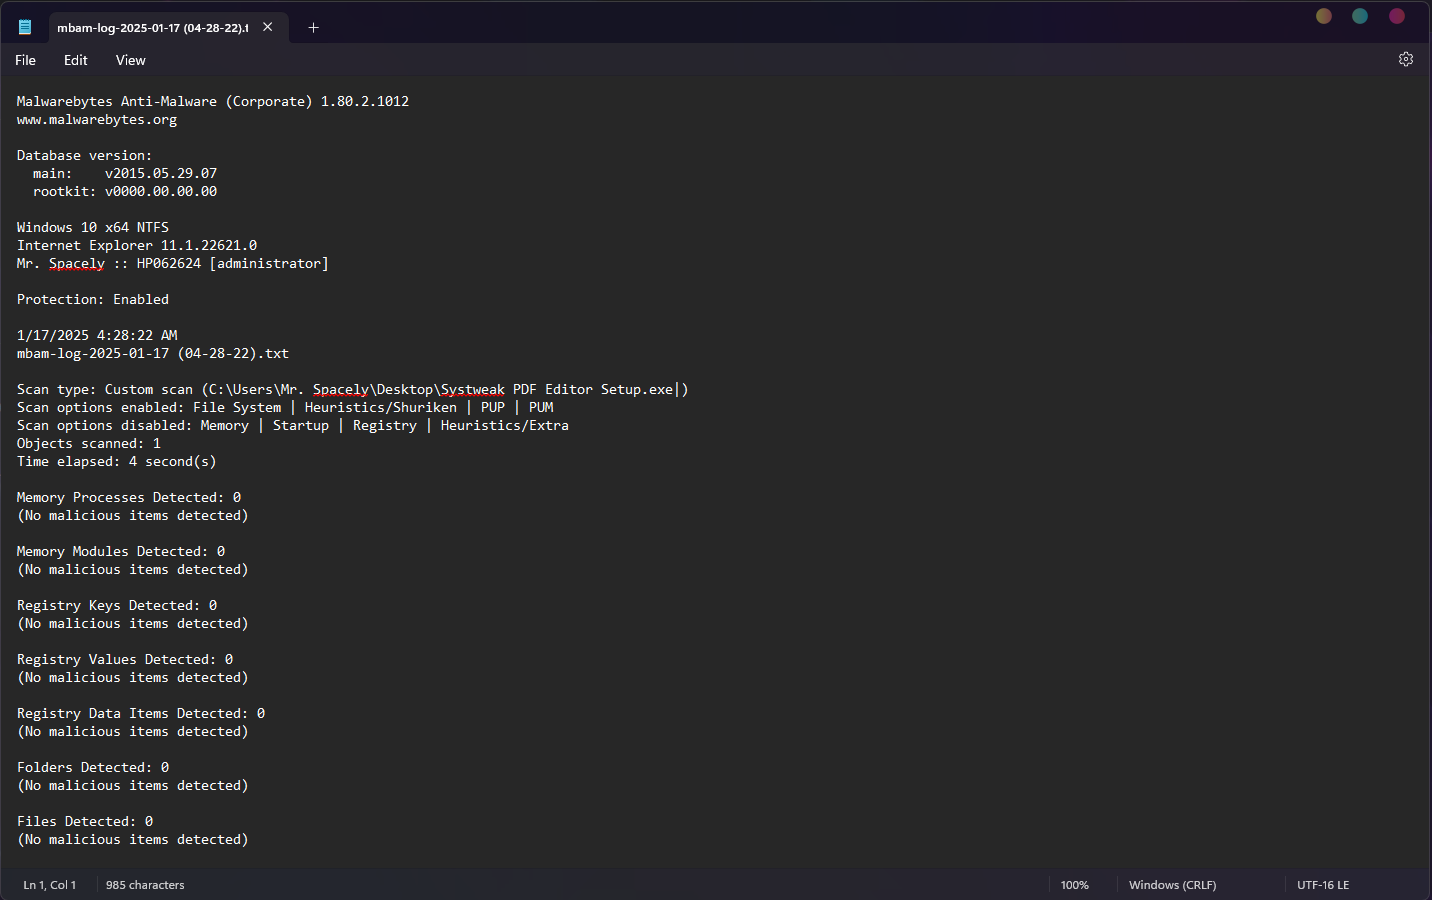Image resolution: width=1432 pixels, height=900 pixels.
Task: Click Memory Modules Detected: 0 line
Action: click(121, 552)
